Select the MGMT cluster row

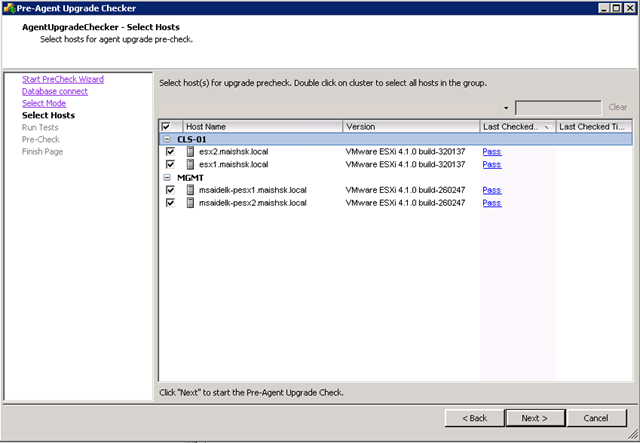coord(396,177)
